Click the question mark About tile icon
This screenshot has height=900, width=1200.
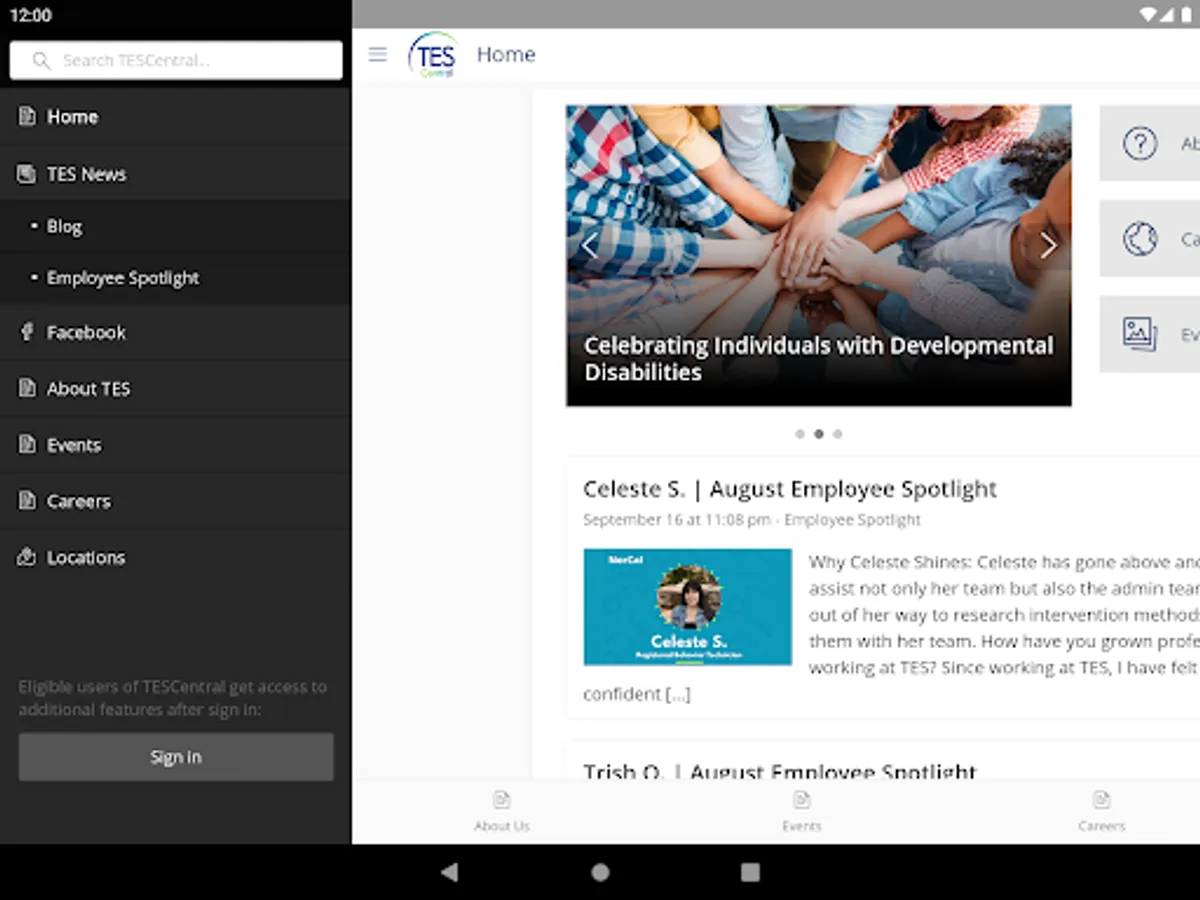(x=1140, y=143)
